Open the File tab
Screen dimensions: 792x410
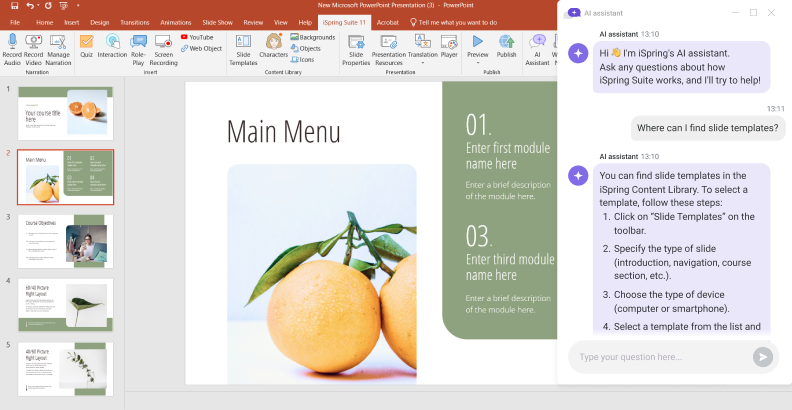pos(15,22)
